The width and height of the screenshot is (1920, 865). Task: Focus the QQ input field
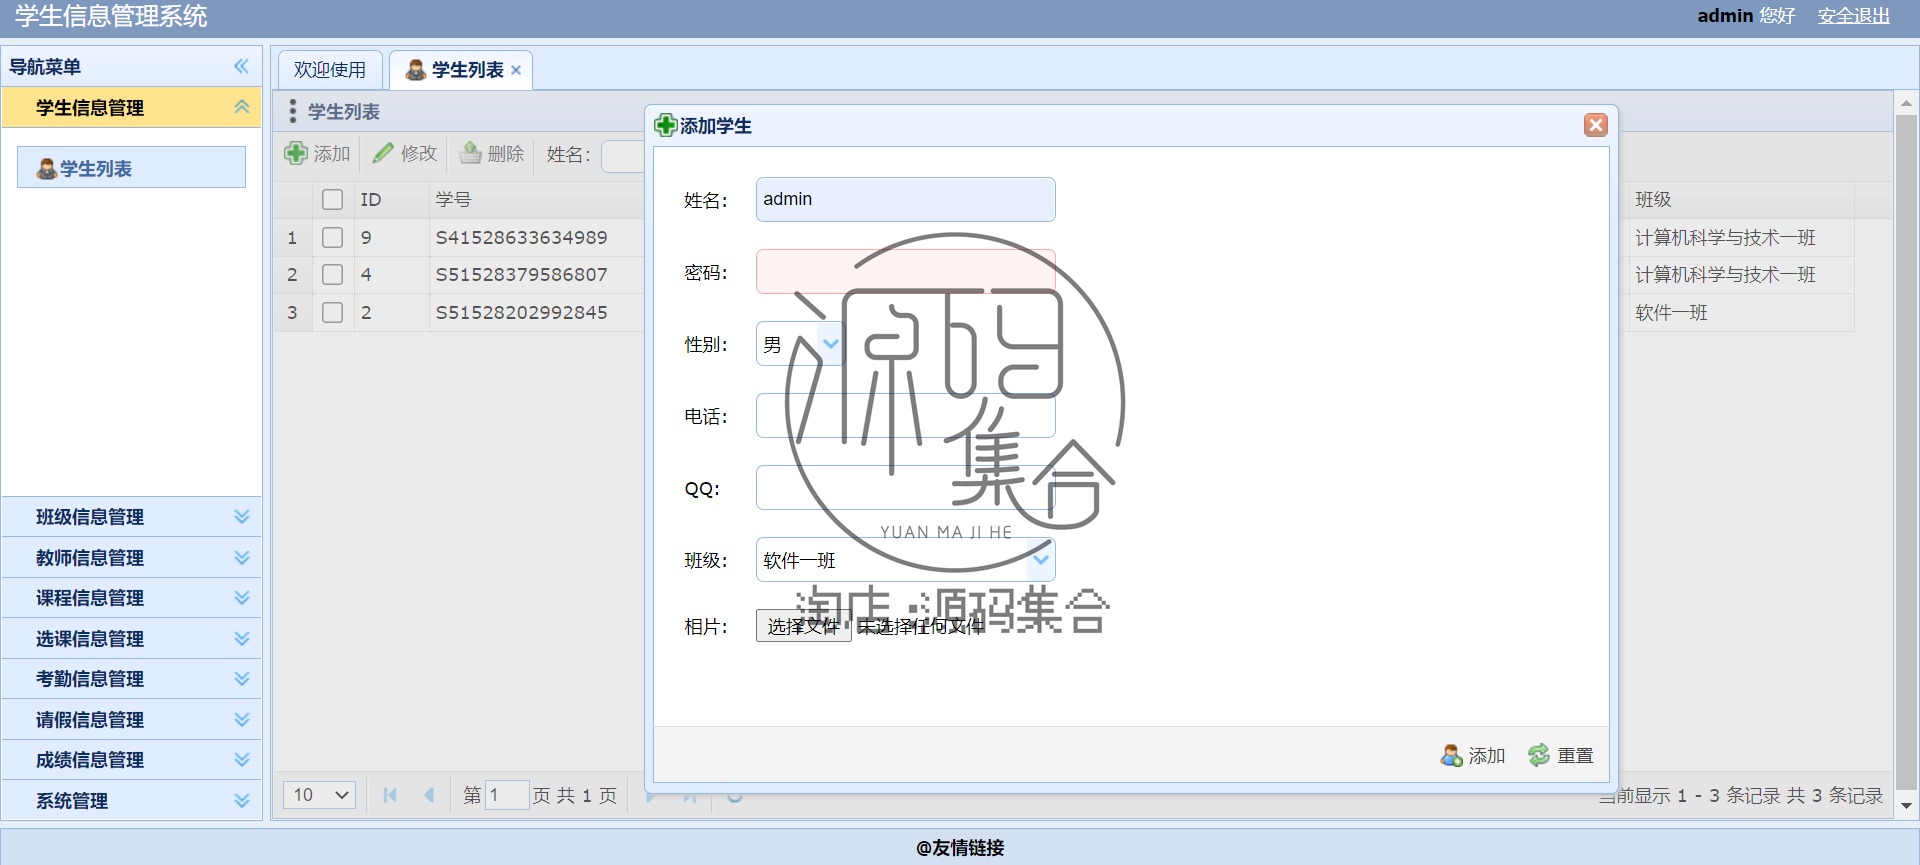(x=905, y=487)
